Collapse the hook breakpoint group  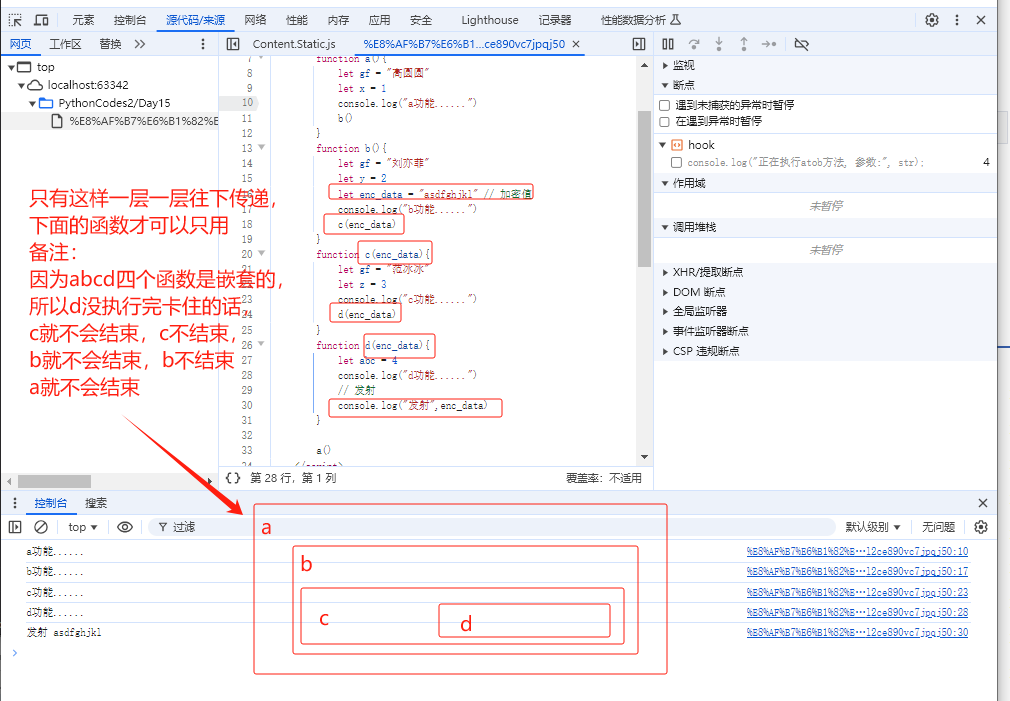click(x=662, y=145)
